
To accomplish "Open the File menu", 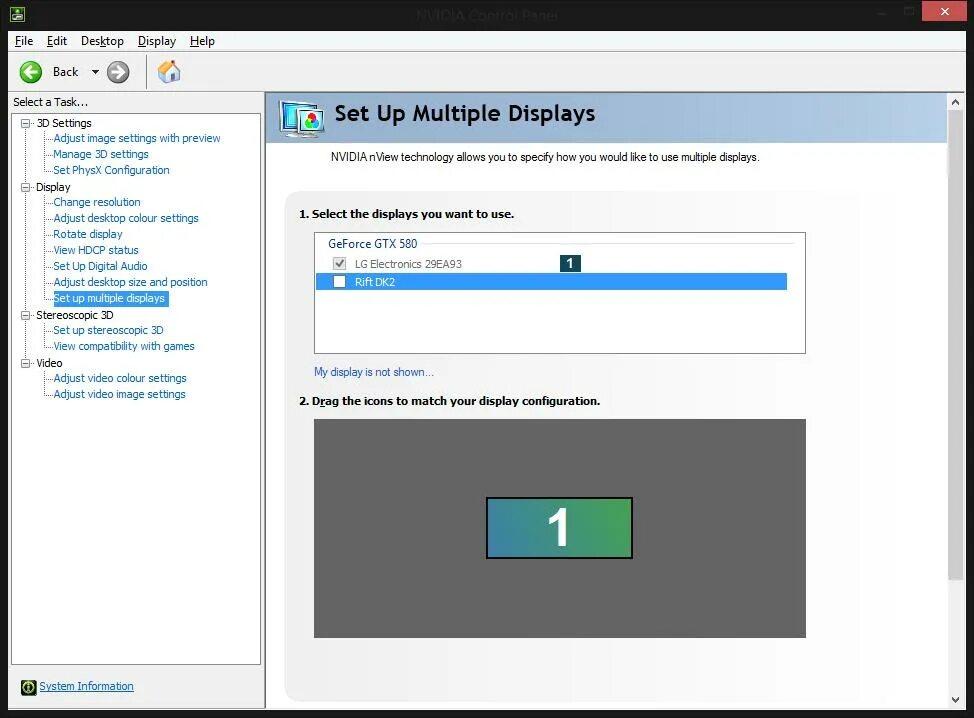I will point(24,41).
